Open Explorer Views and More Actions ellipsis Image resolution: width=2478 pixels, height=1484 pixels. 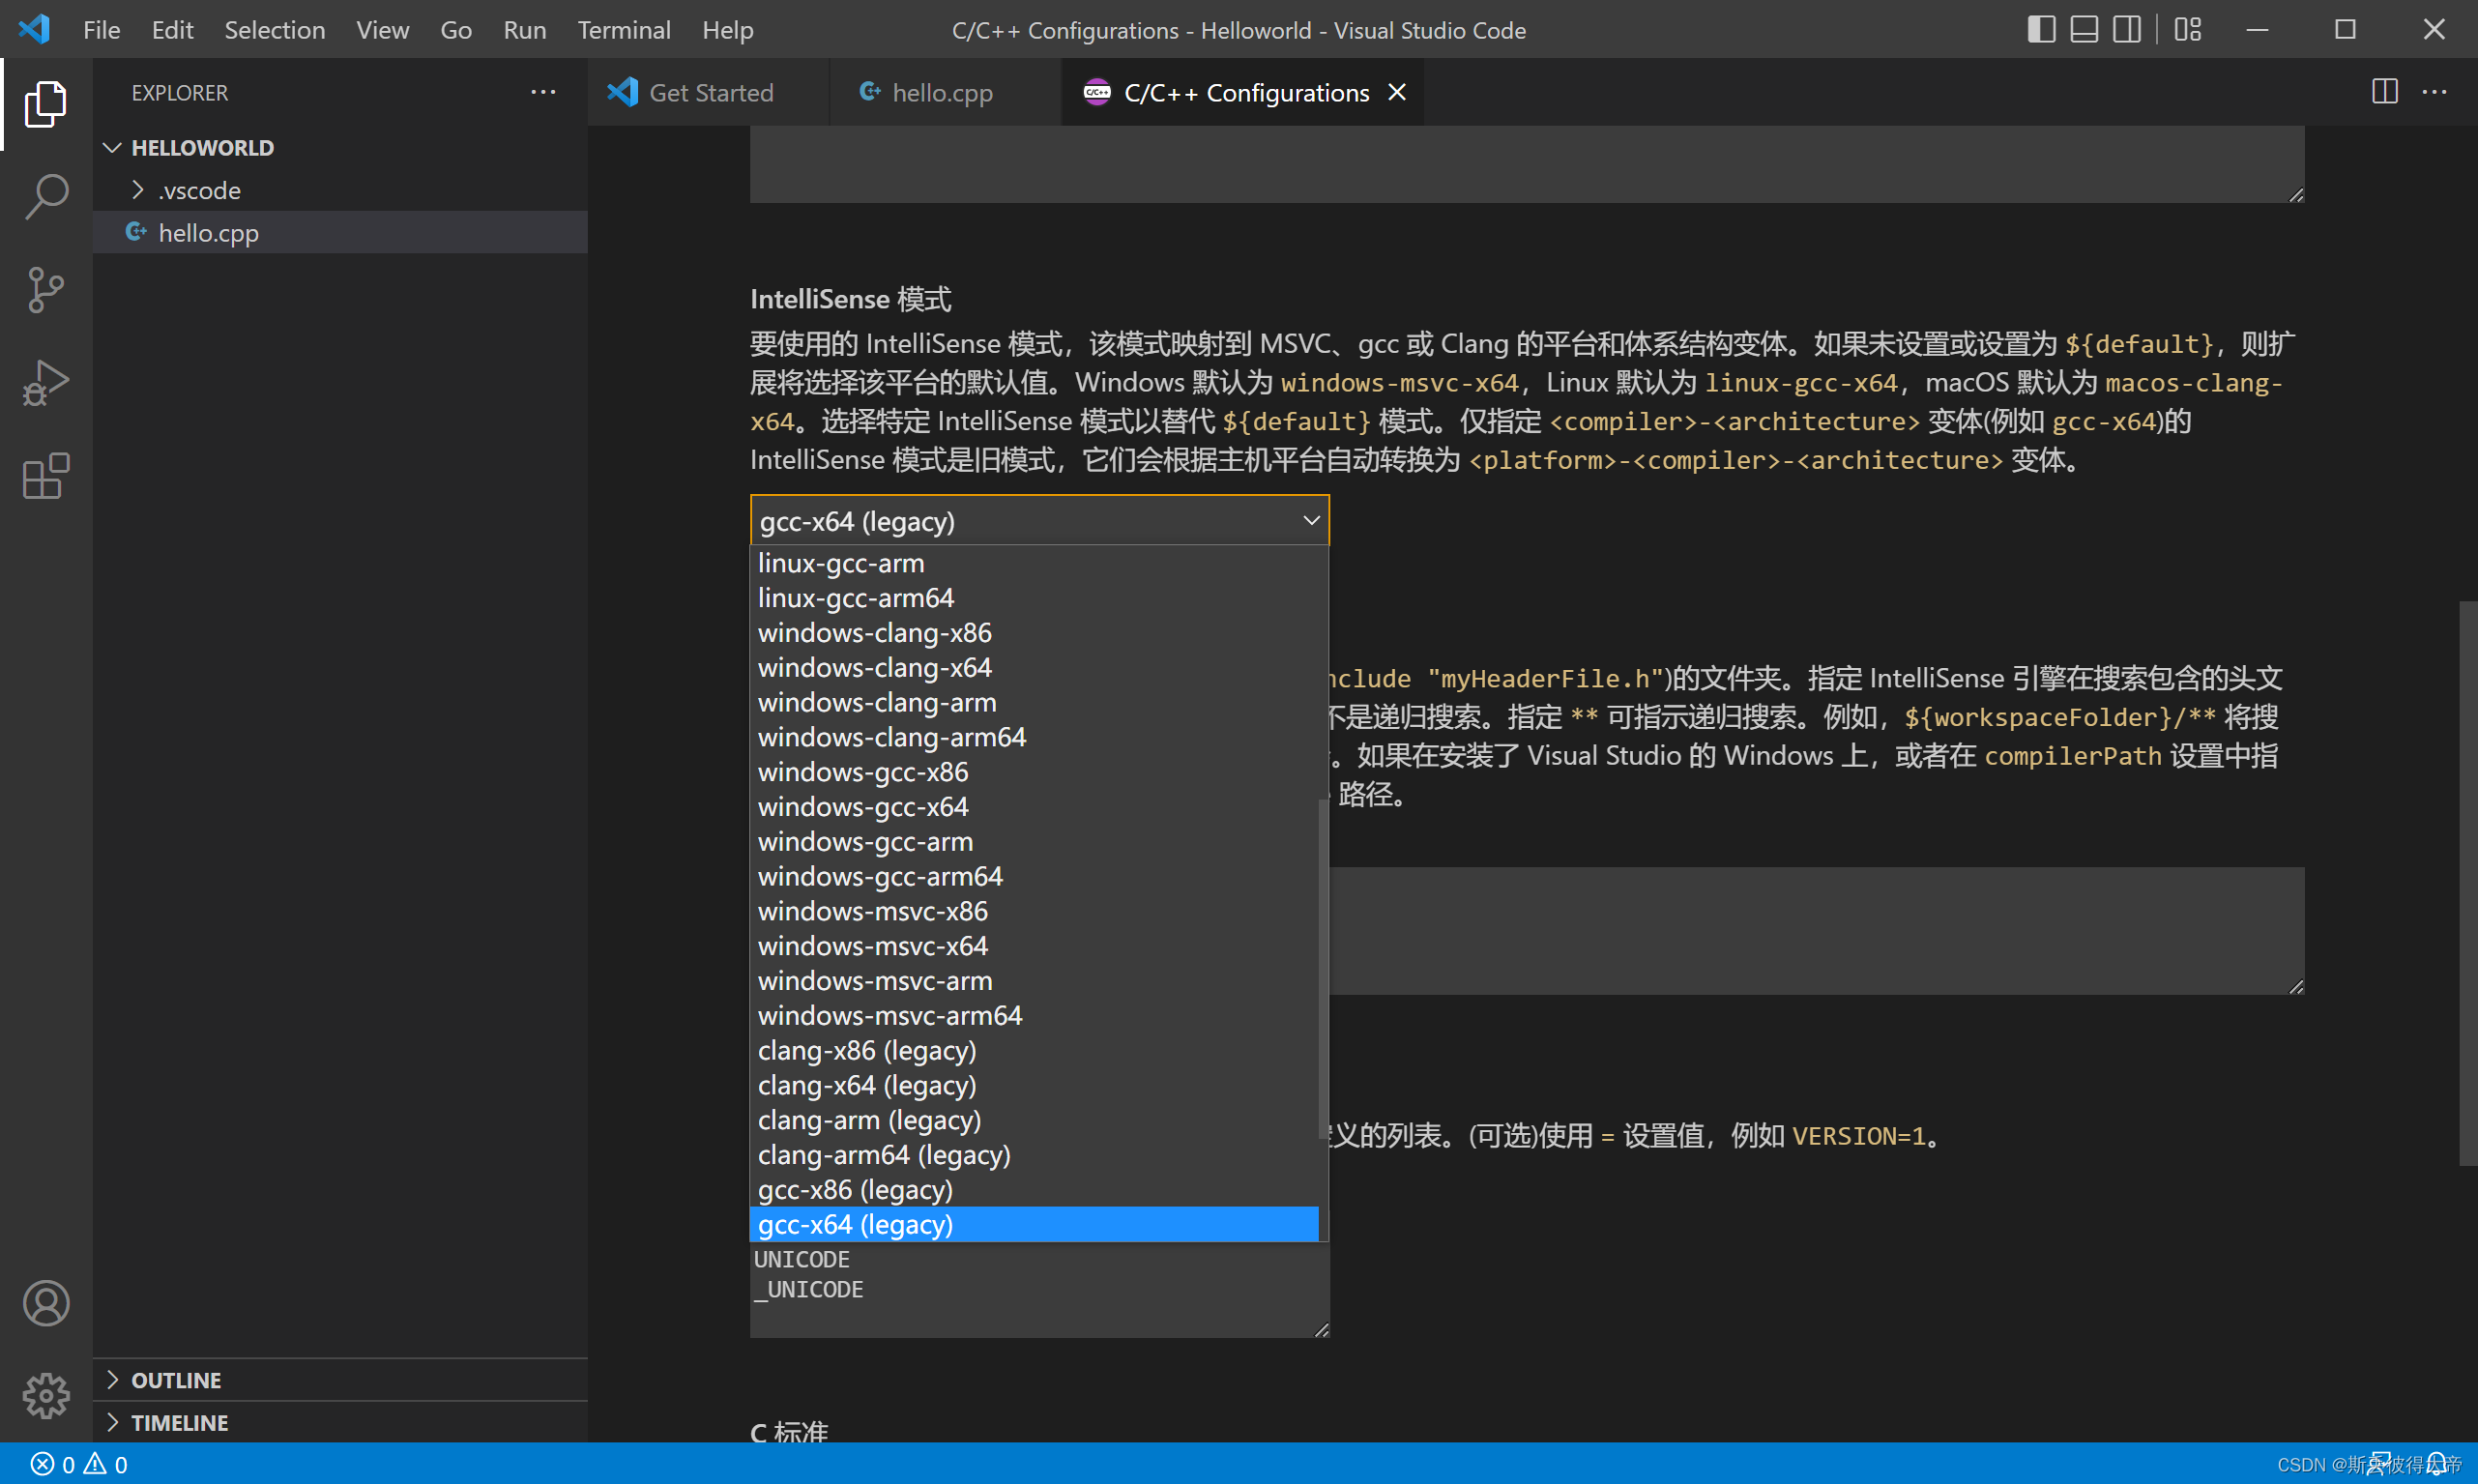point(543,92)
